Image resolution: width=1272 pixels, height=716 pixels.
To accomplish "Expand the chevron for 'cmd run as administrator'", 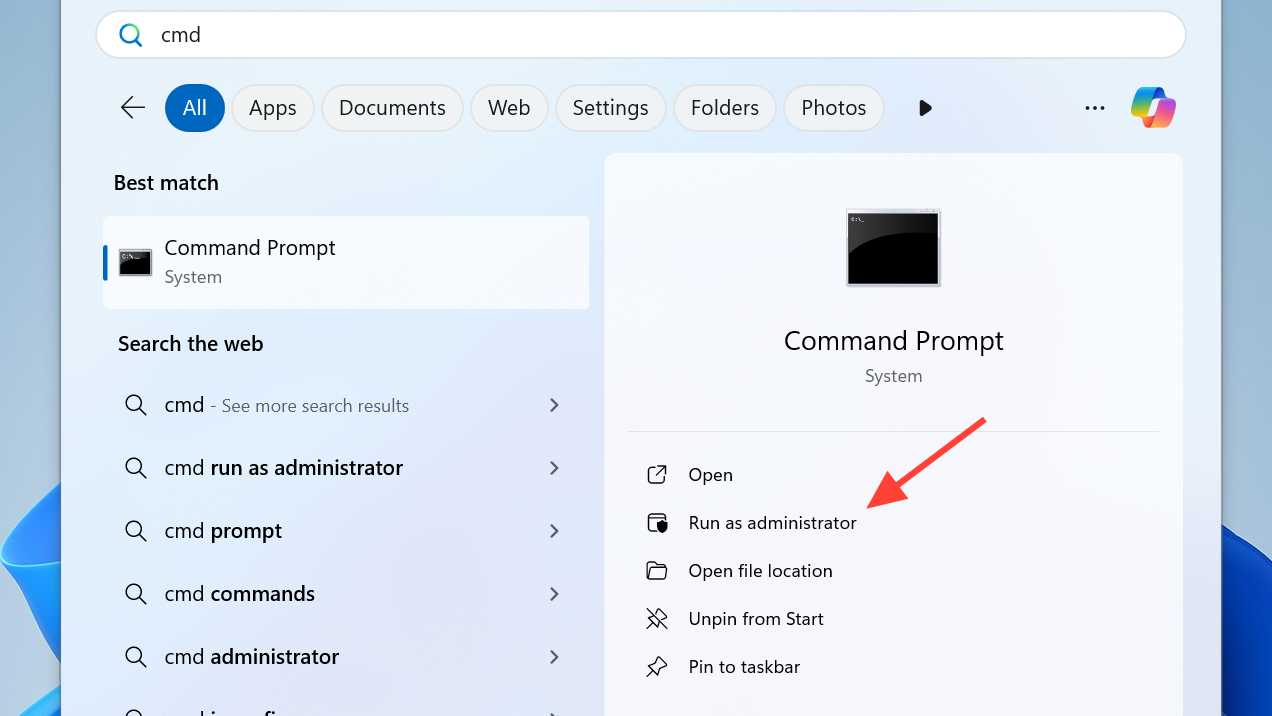I will [x=554, y=468].
